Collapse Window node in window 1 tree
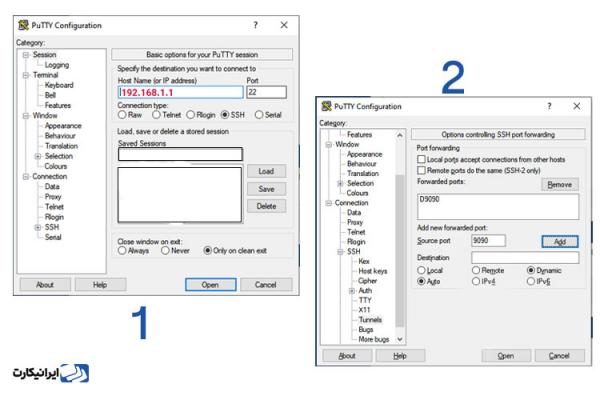The image size is (600, 400). (26, 116)
